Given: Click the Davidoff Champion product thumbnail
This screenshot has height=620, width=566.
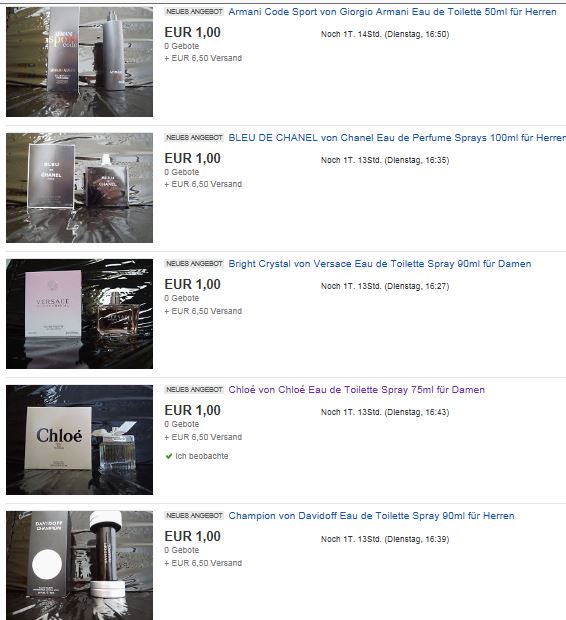Looking at the screenshot, I should (80, 565).
